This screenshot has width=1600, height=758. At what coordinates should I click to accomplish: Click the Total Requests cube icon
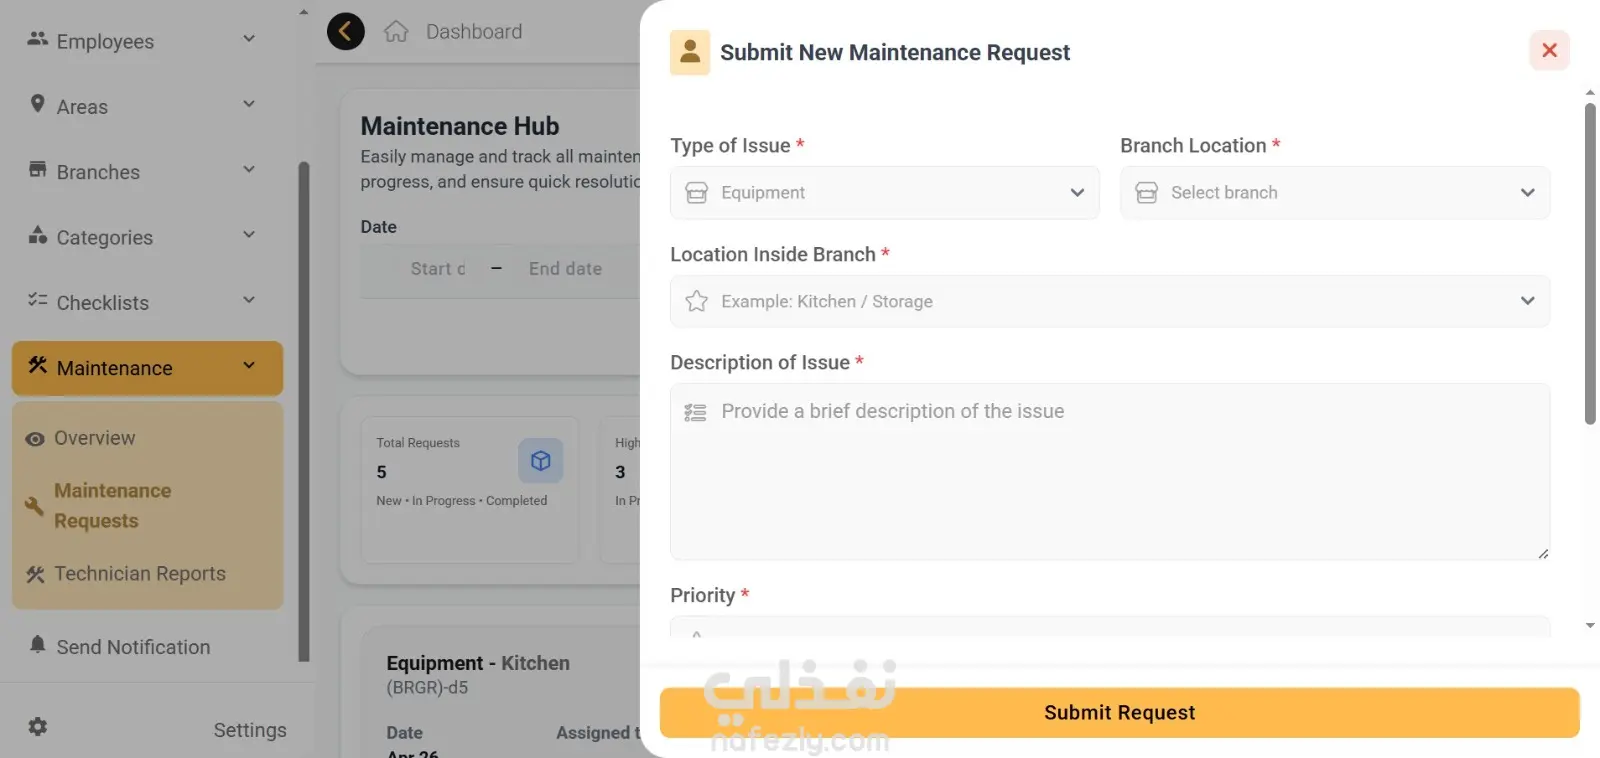pyautogui.click(x=541, y=461)
